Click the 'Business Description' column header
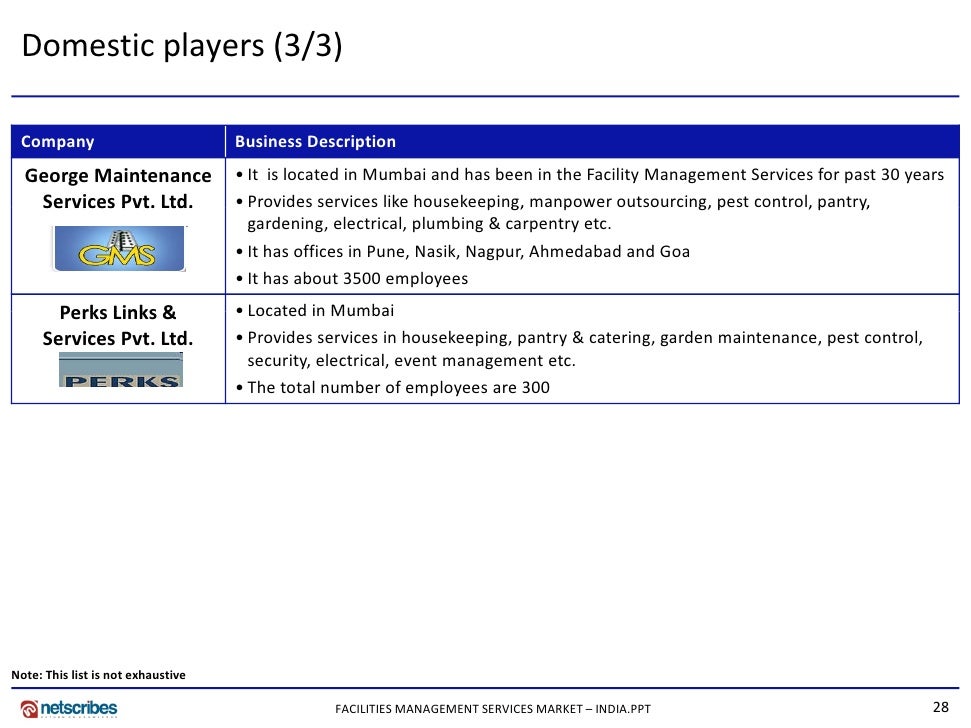 (x=315, y=142)
